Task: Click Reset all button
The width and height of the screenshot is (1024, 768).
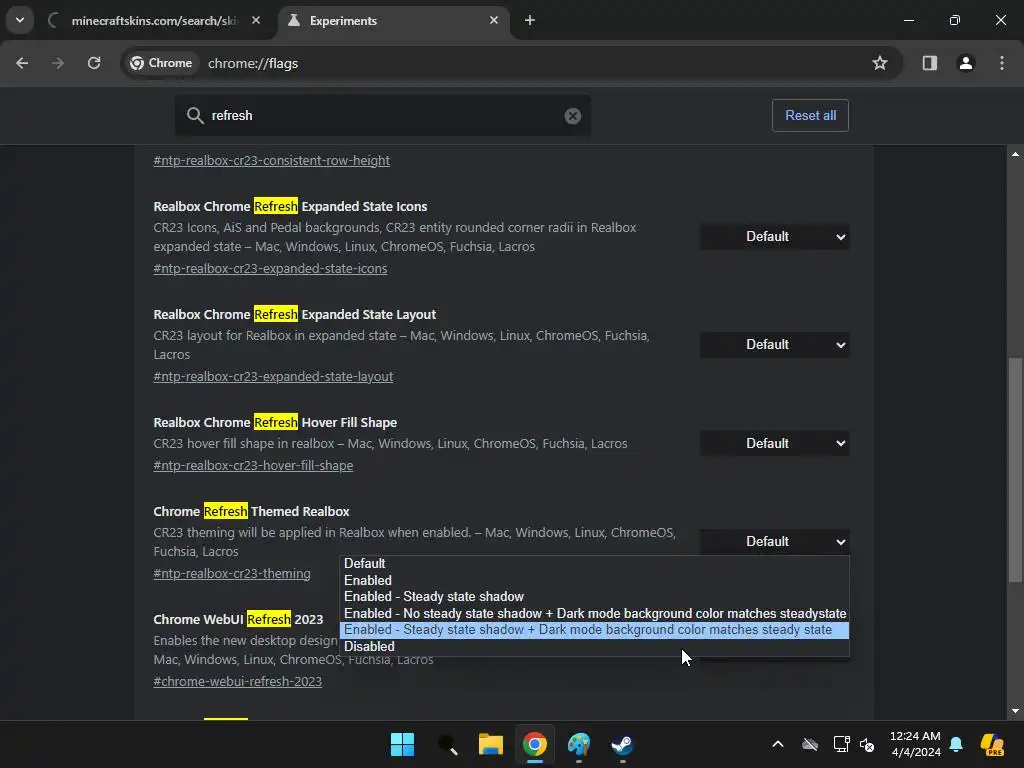Action: (x=810, y=116)
